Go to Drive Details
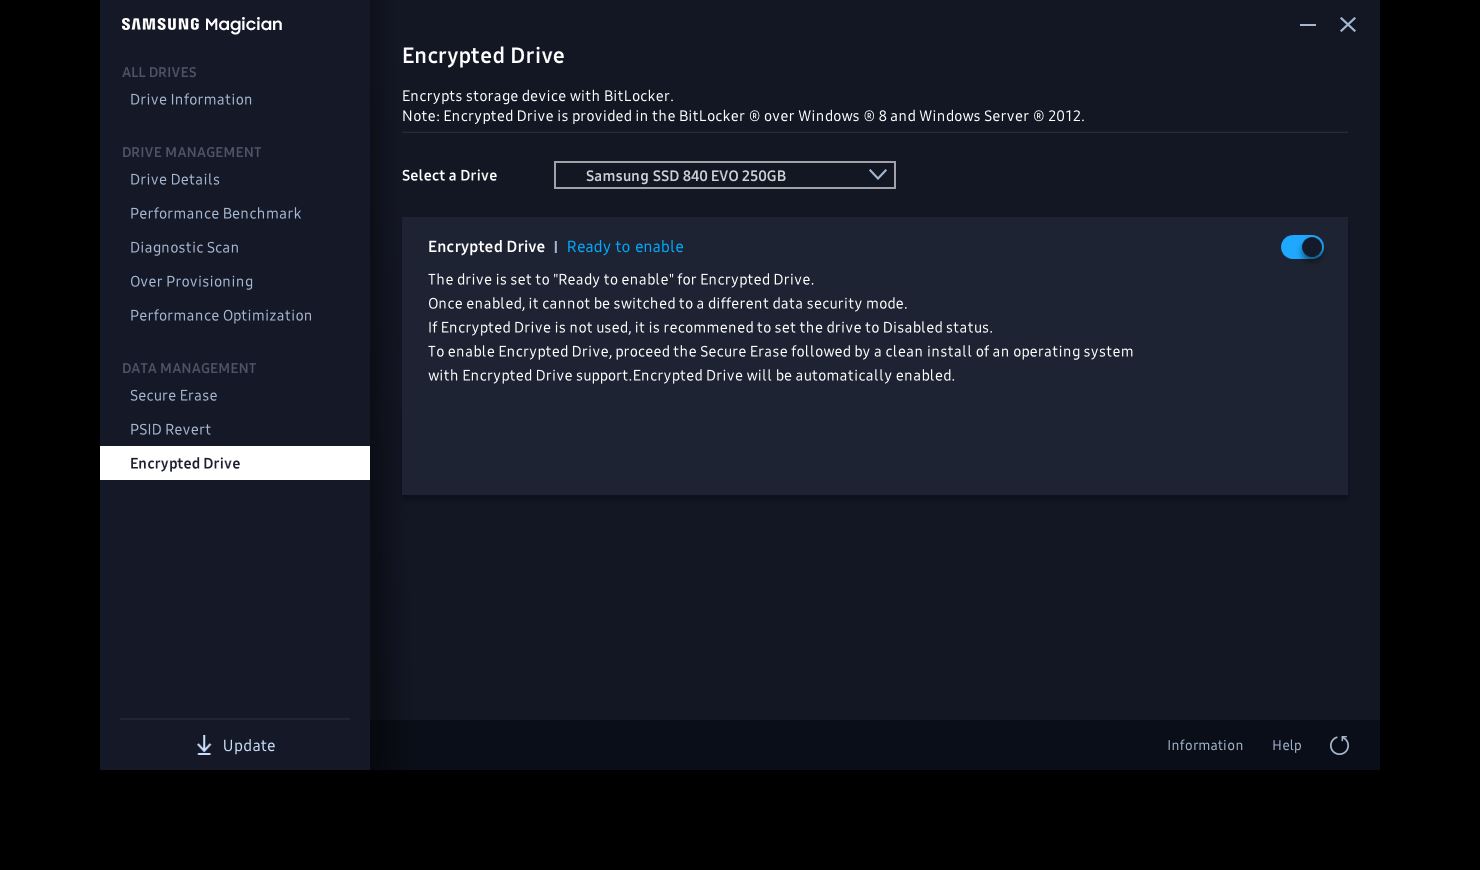The image size is (1480, 870). click(x=175, y=179)
